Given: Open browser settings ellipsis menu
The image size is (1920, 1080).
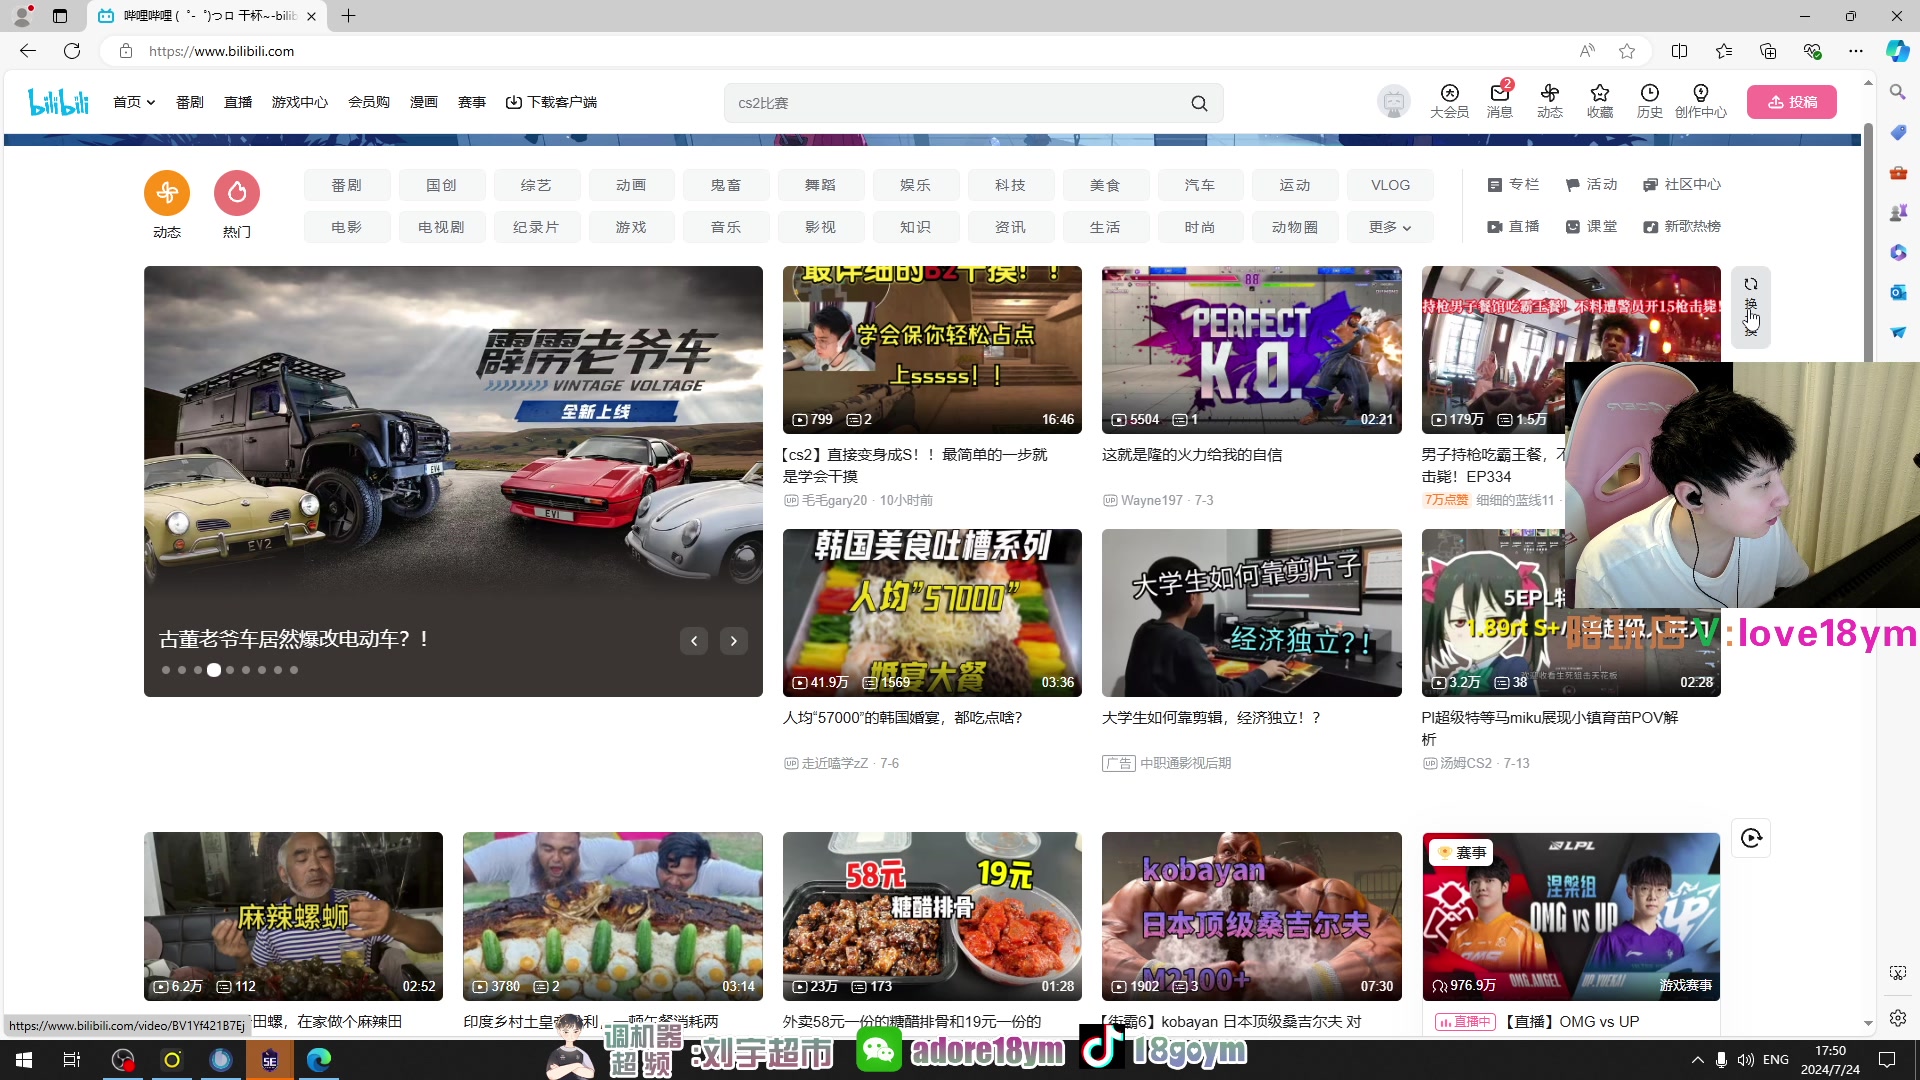Looking at the screenshot, I should point(1856,51).
